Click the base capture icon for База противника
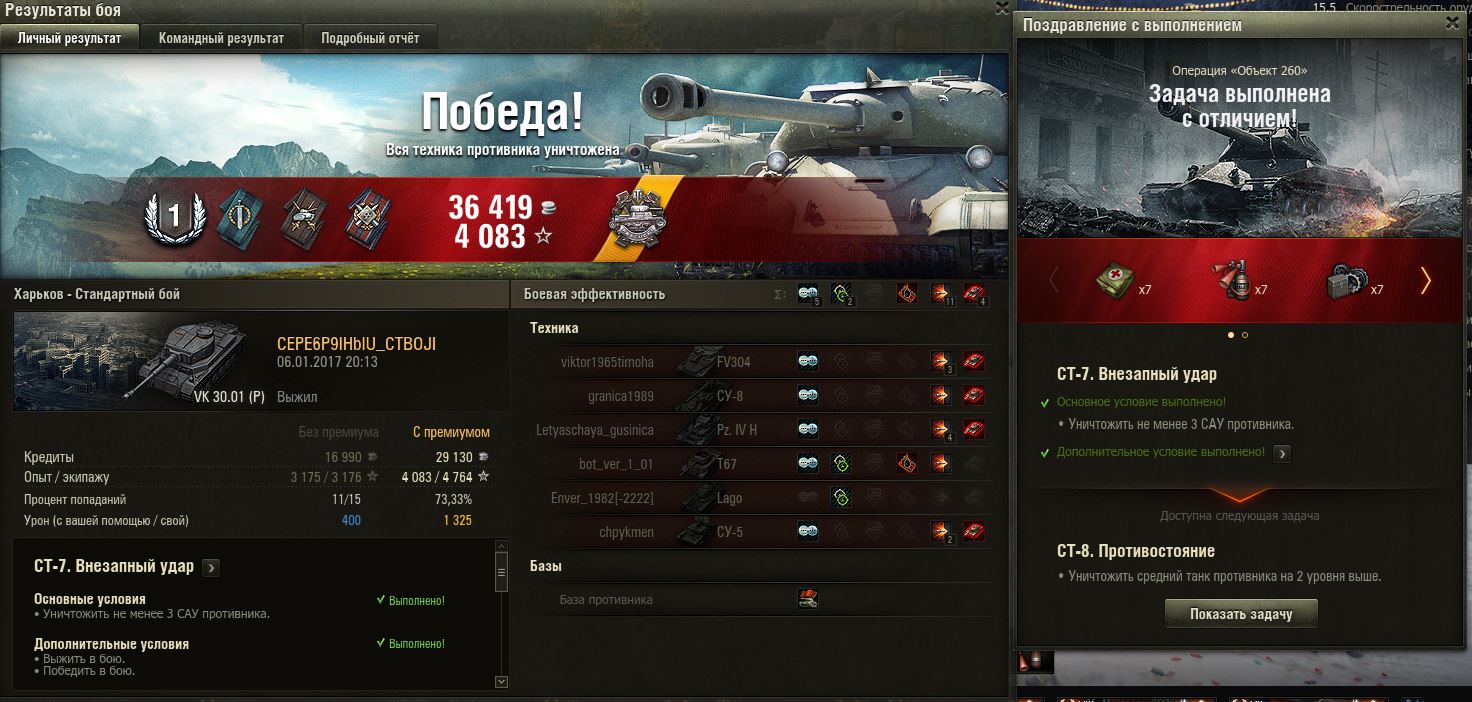Viewport: 1472px width, 702px height. point(808,599)
